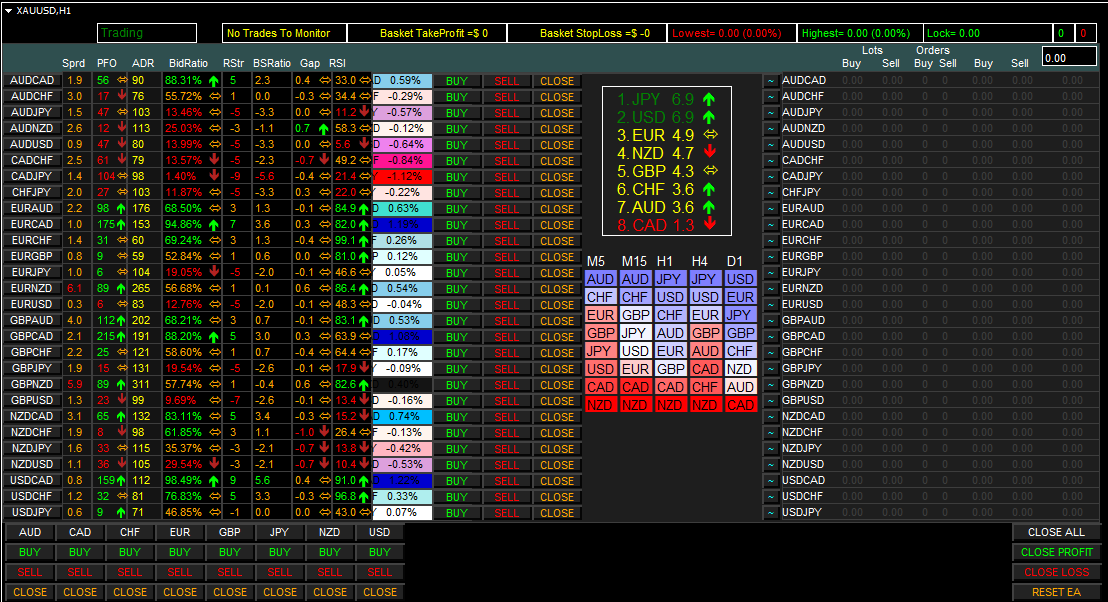Click the USDCAD RSI up arrow

click(364, 480)
